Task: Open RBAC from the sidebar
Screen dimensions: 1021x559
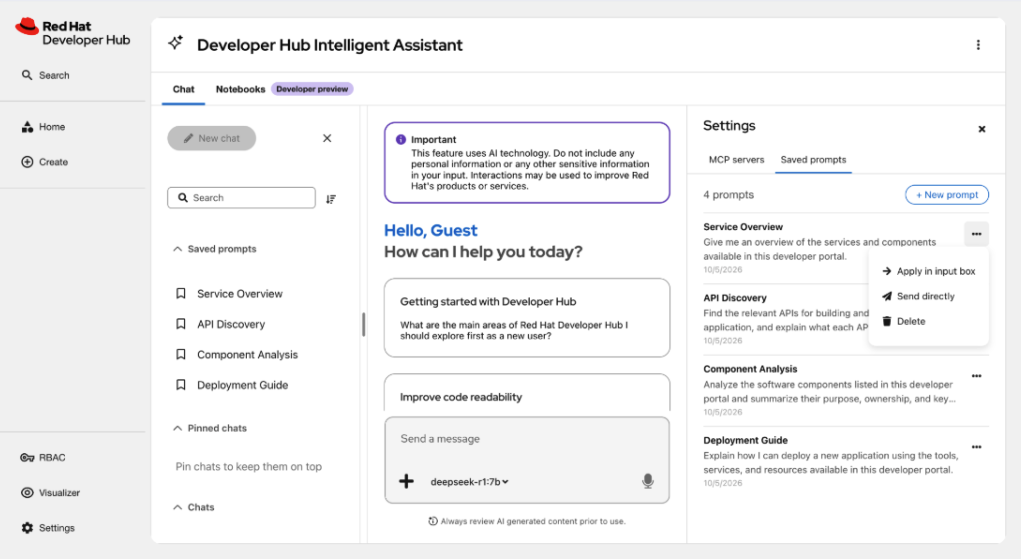Action: click(43, 457)
